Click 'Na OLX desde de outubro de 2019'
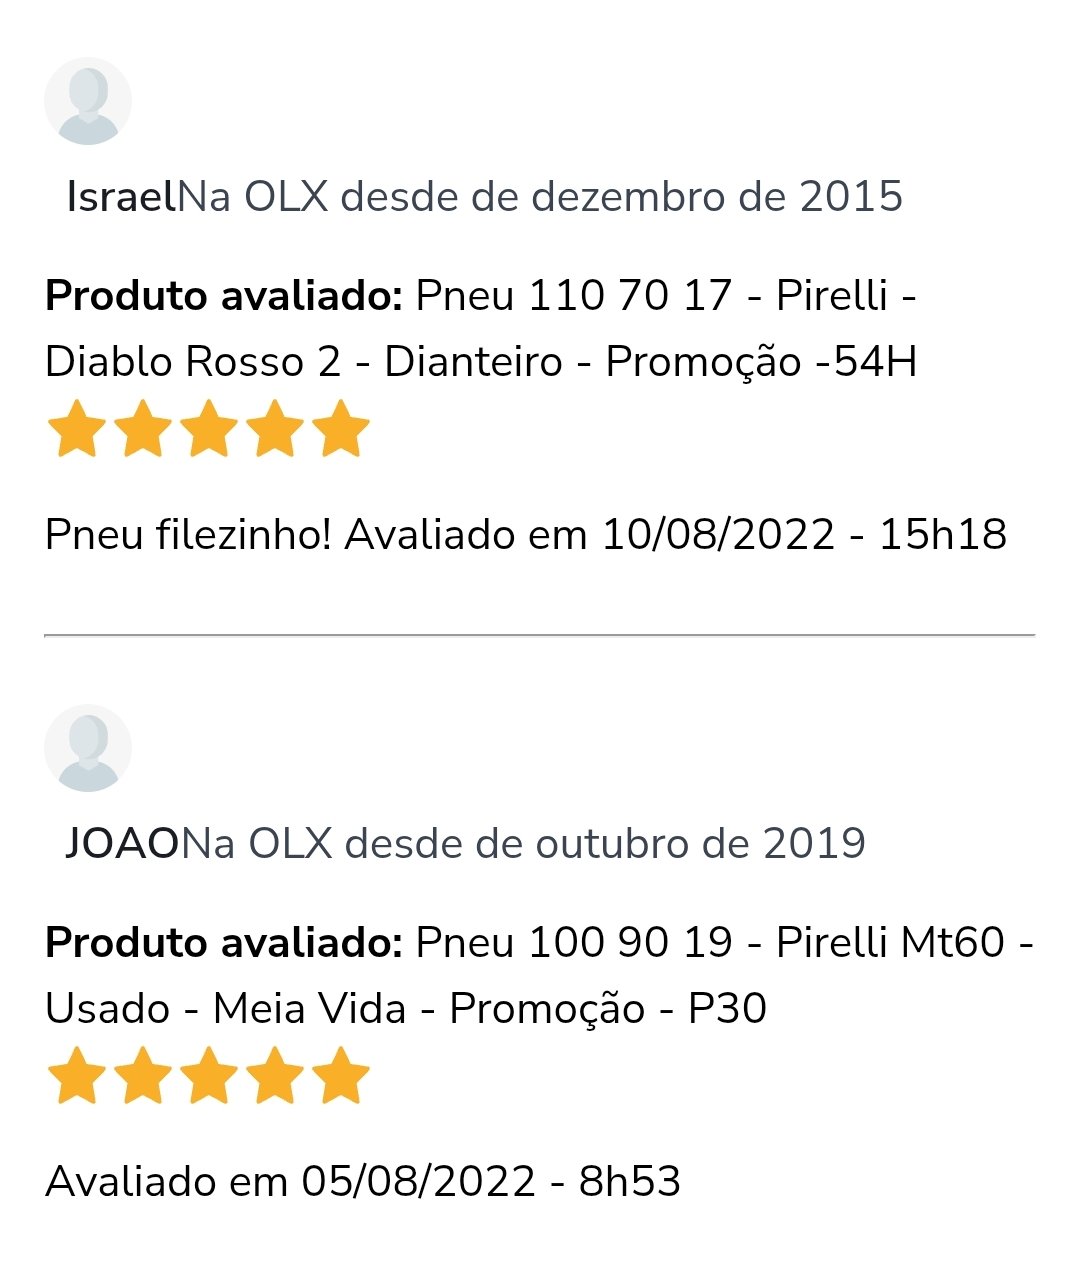1080x1277 pixels. point(523,843)
